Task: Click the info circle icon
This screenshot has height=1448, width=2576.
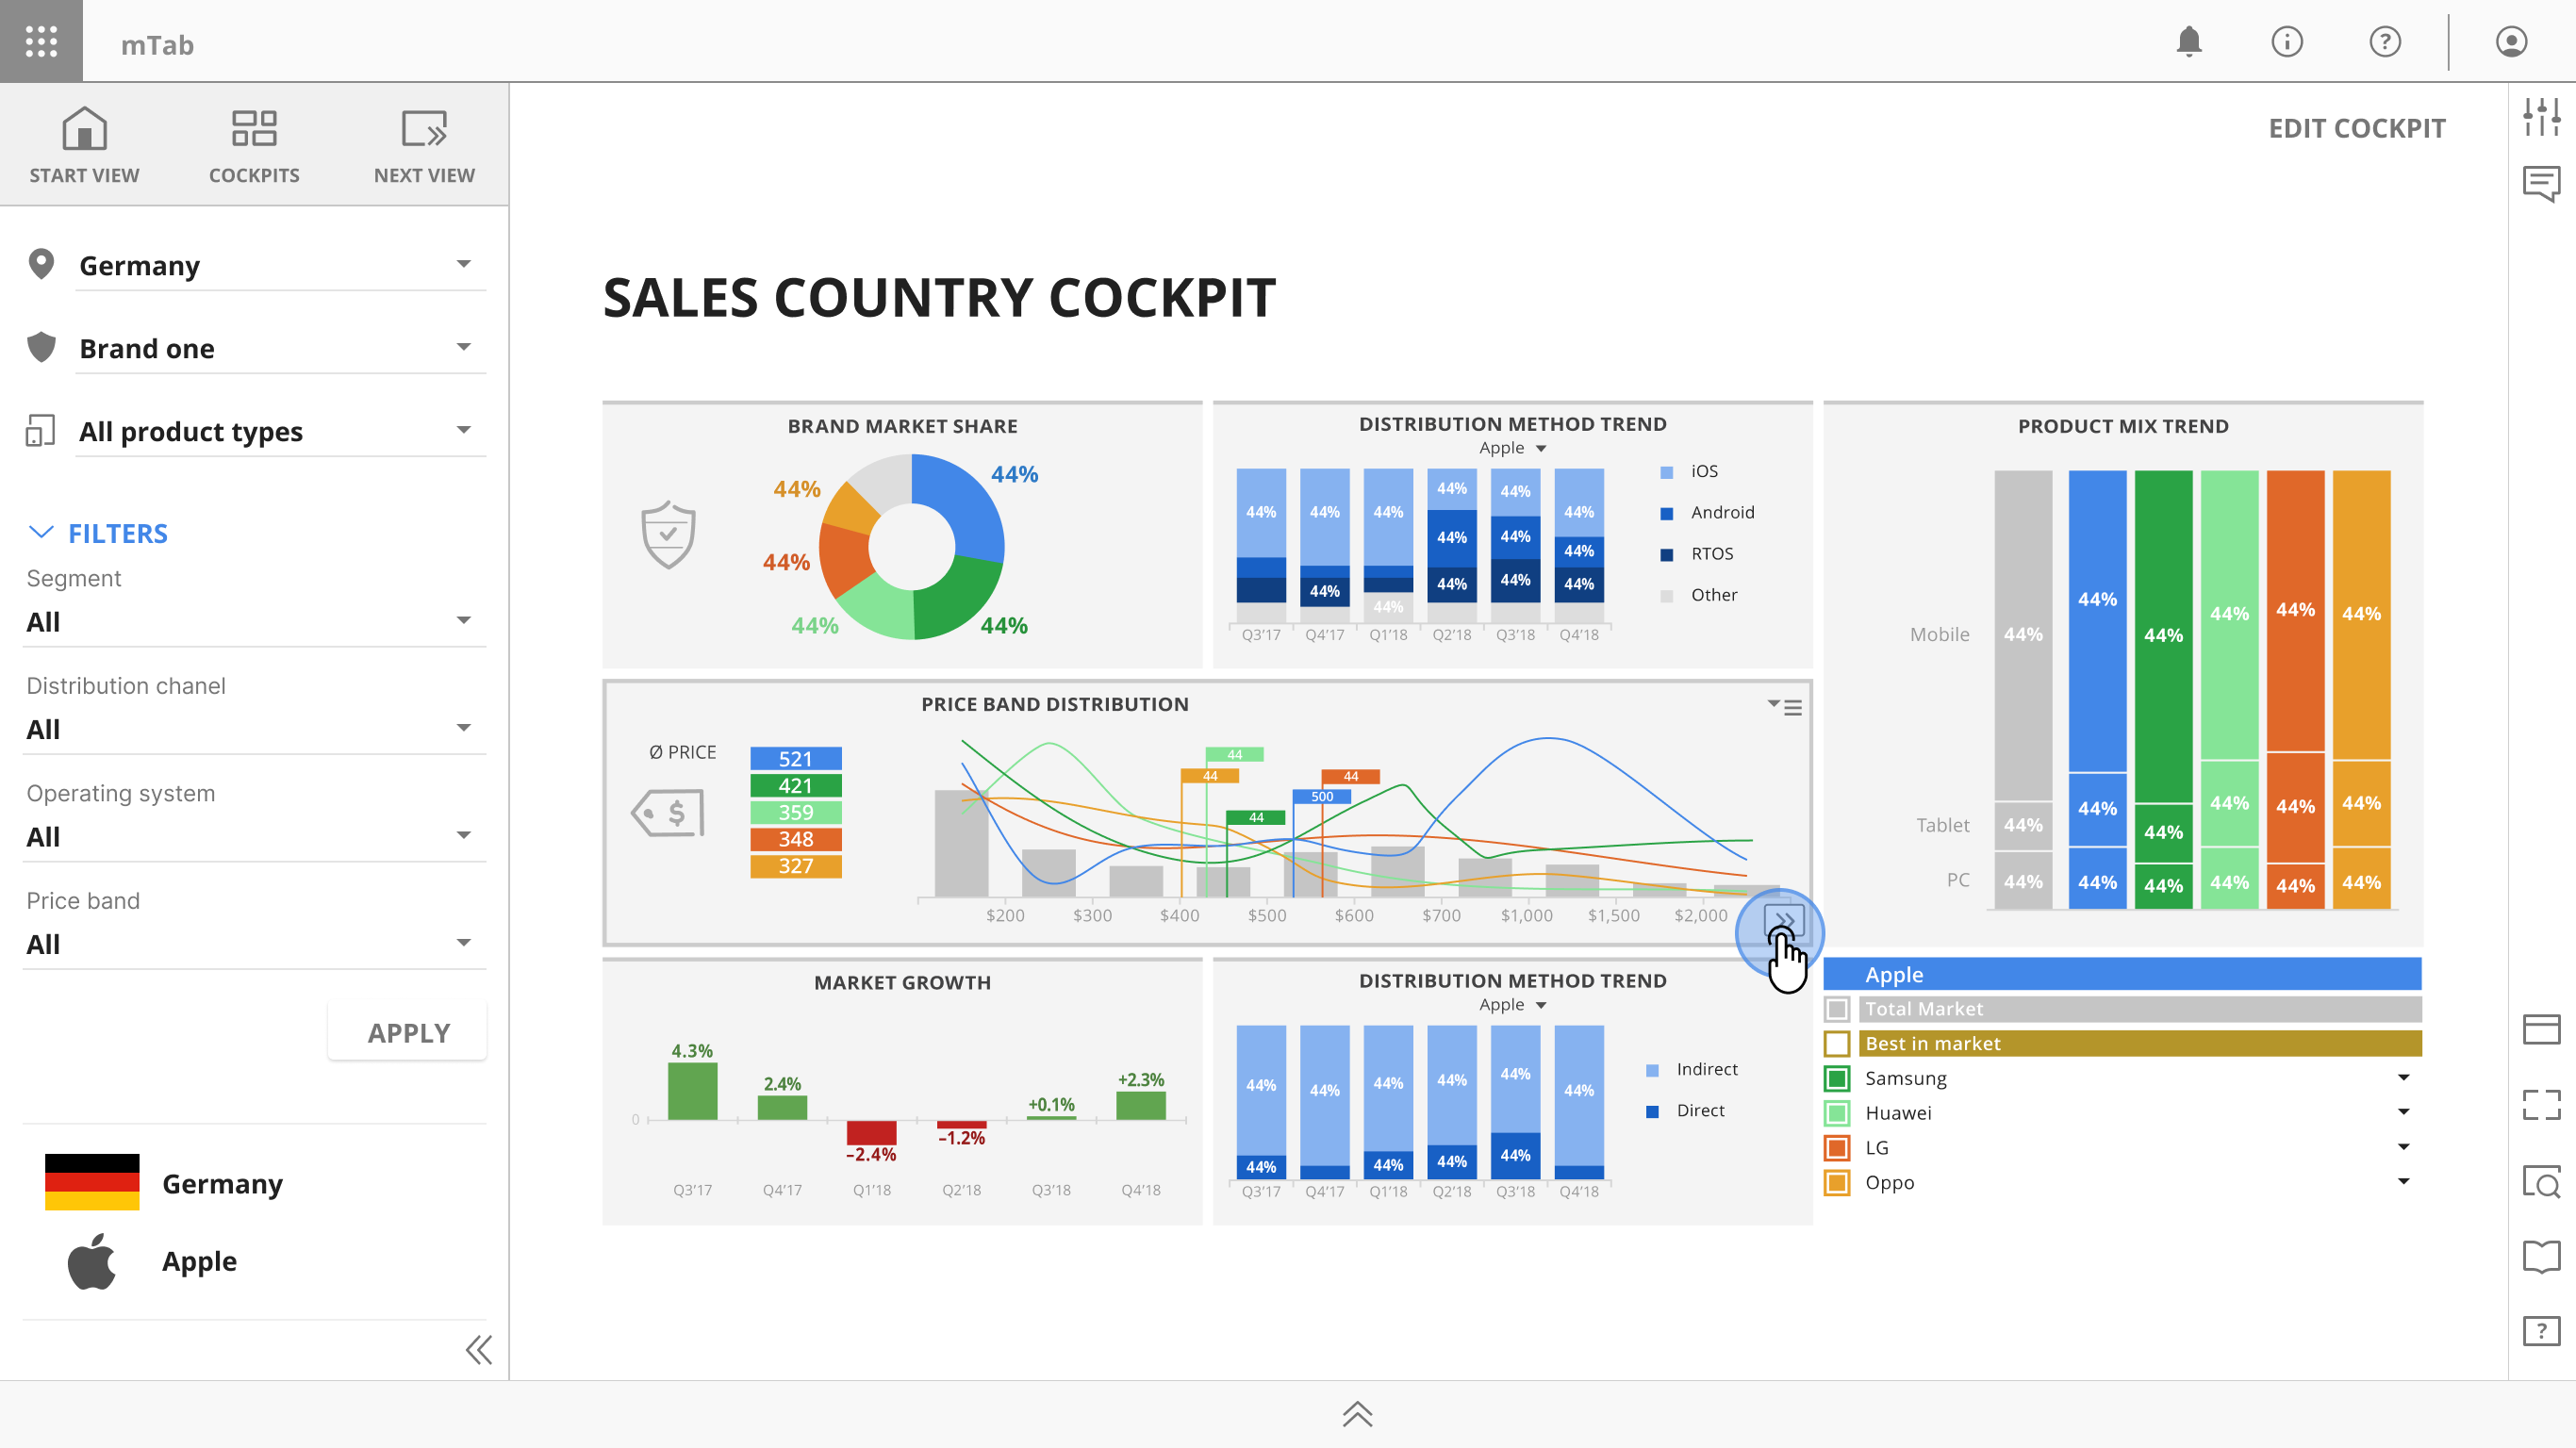Action: coord(2287,41)
